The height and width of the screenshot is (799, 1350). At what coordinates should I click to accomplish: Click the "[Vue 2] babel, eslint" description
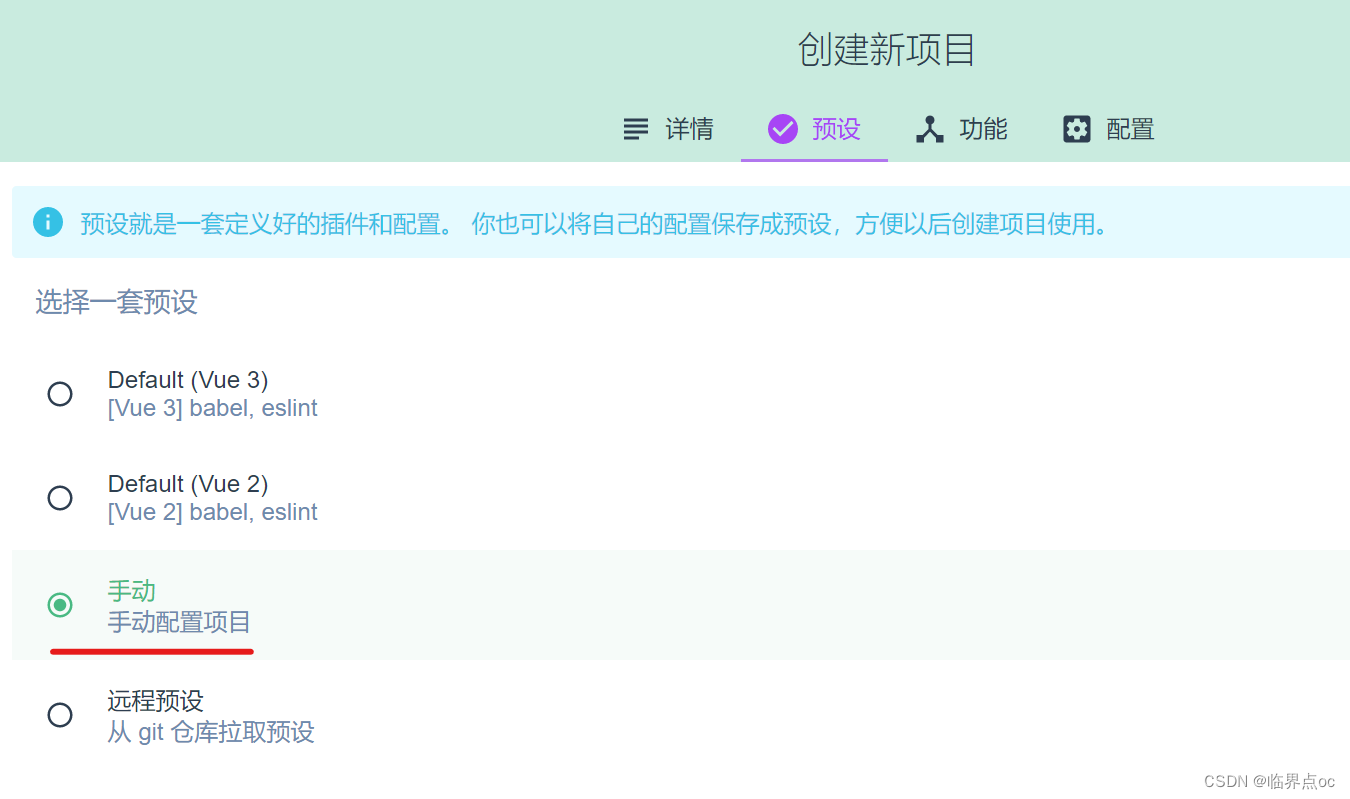coord(213,512)
